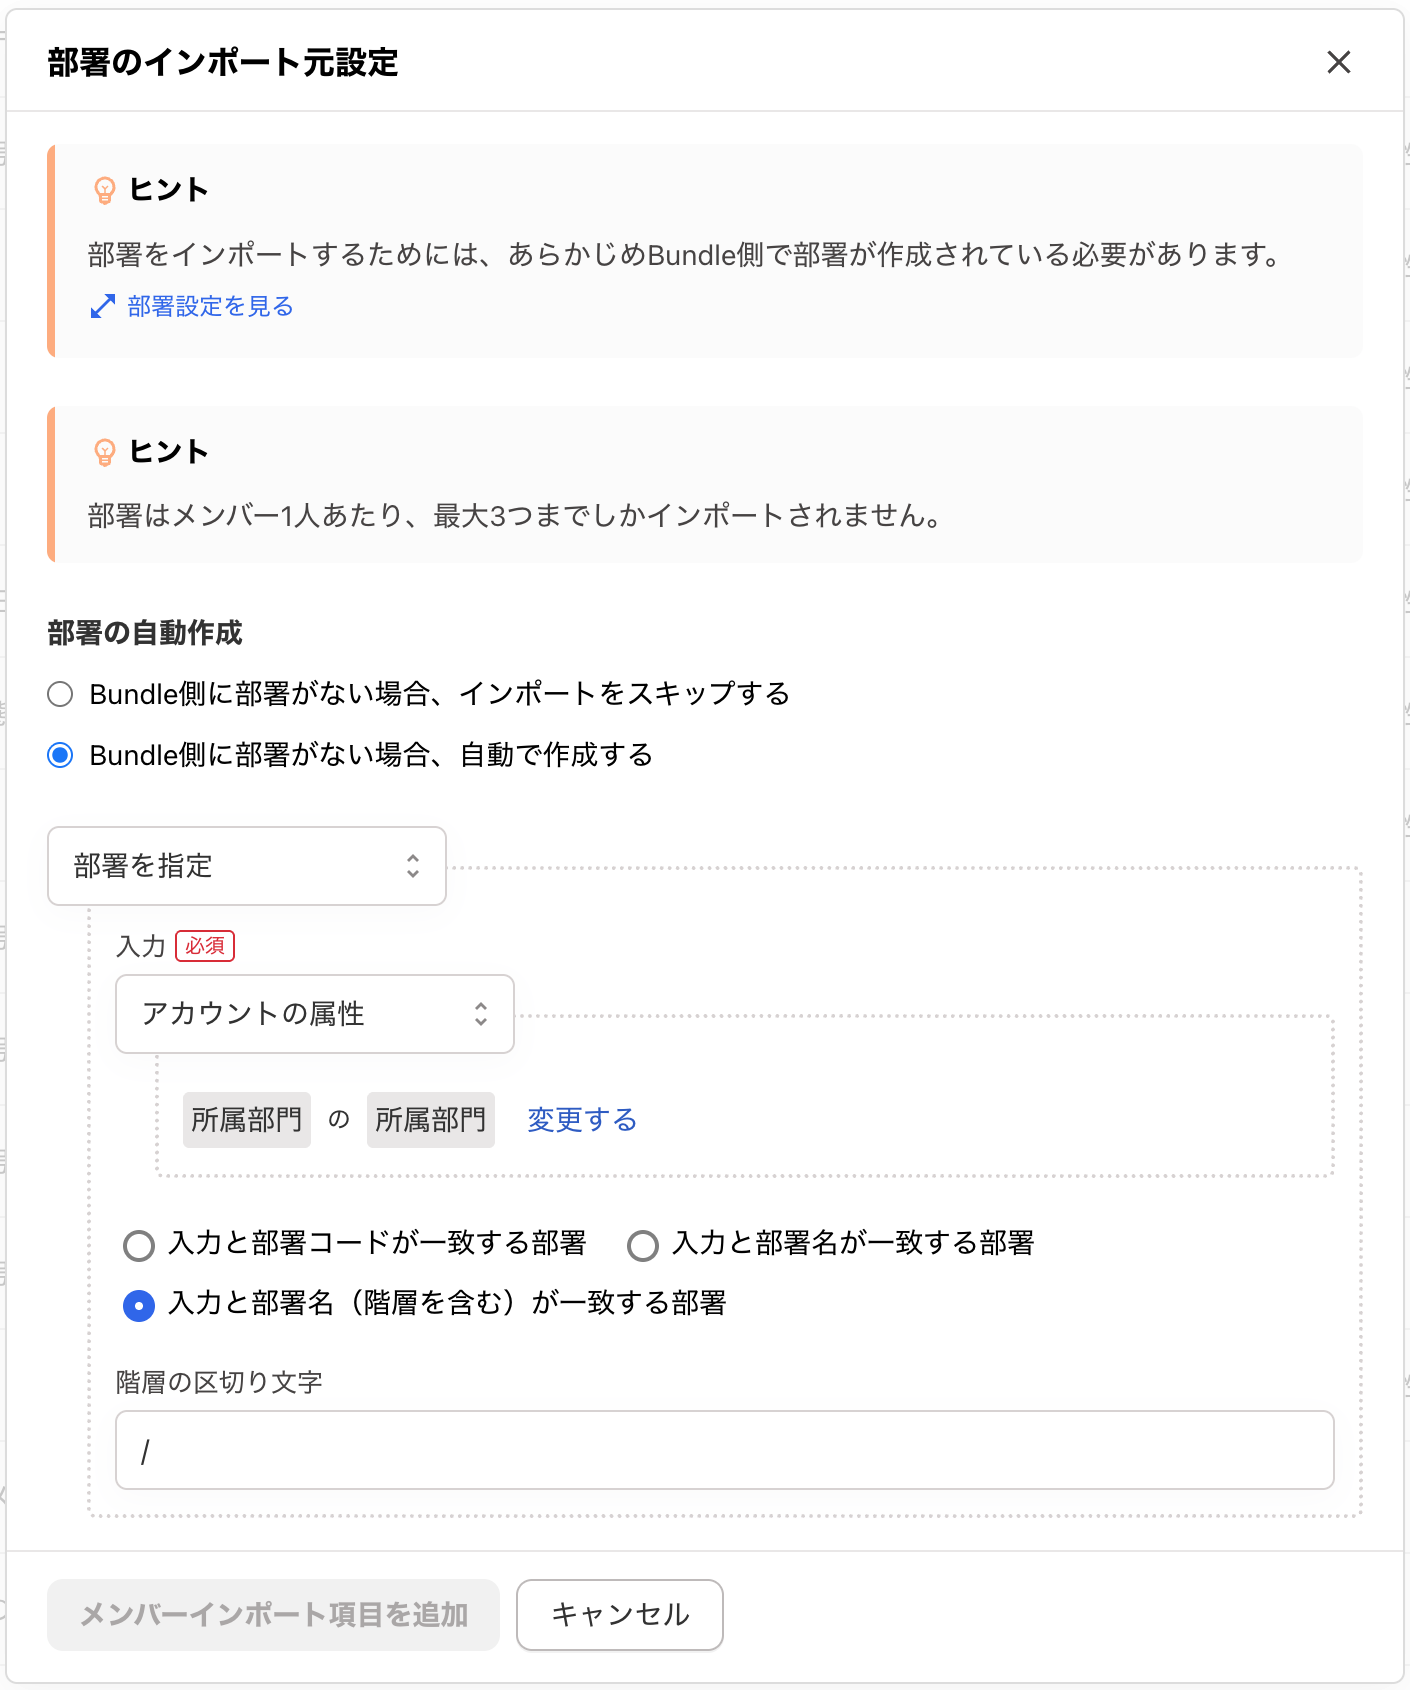
Task: Select 入力と部署名が一致する部署
Action: pos(643,1245)
